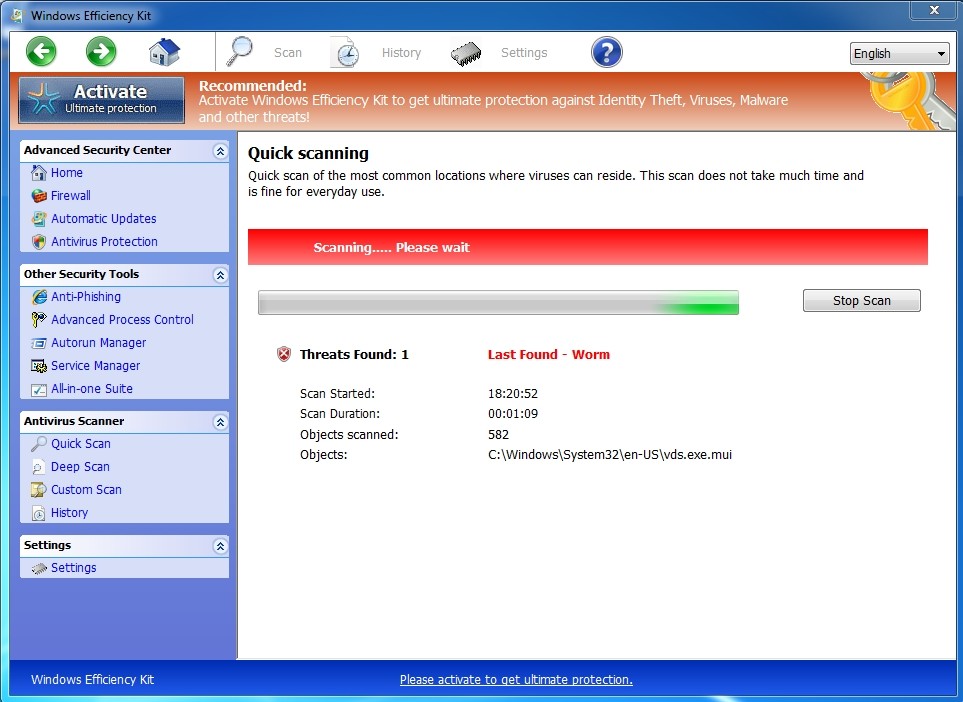Click the red shield Threats Found icon

click(x=284, y=354)
